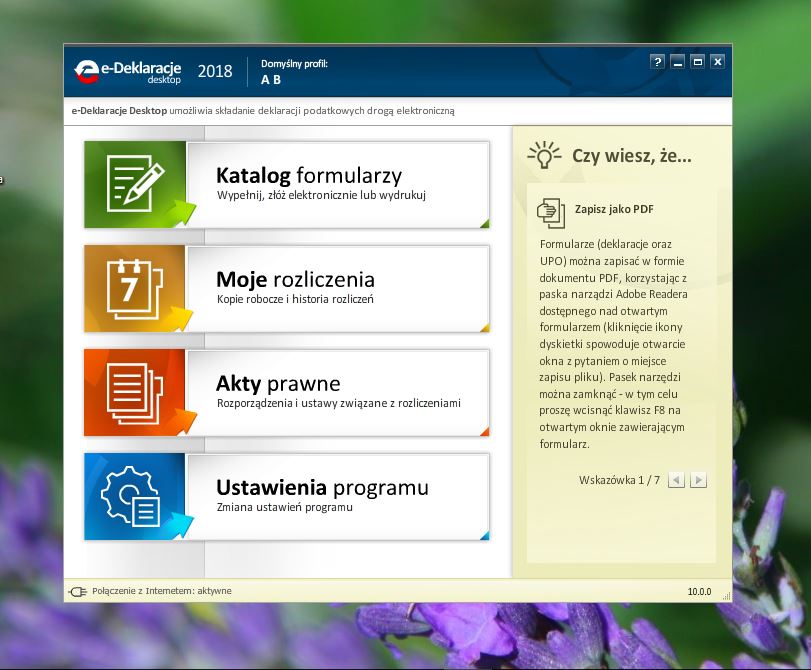
Task: Open Ustawienia programu tile title
Action: (x=322, y=487)
